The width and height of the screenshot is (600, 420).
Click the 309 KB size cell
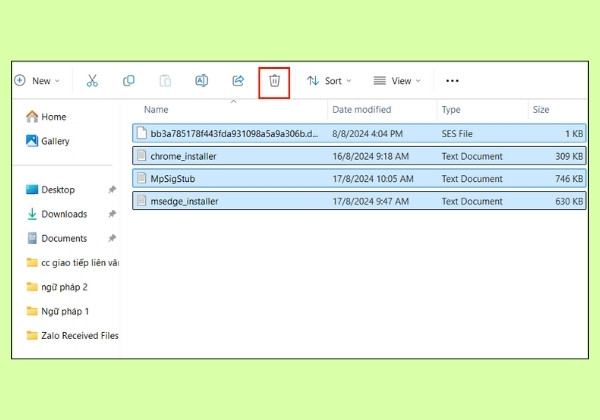569,156
